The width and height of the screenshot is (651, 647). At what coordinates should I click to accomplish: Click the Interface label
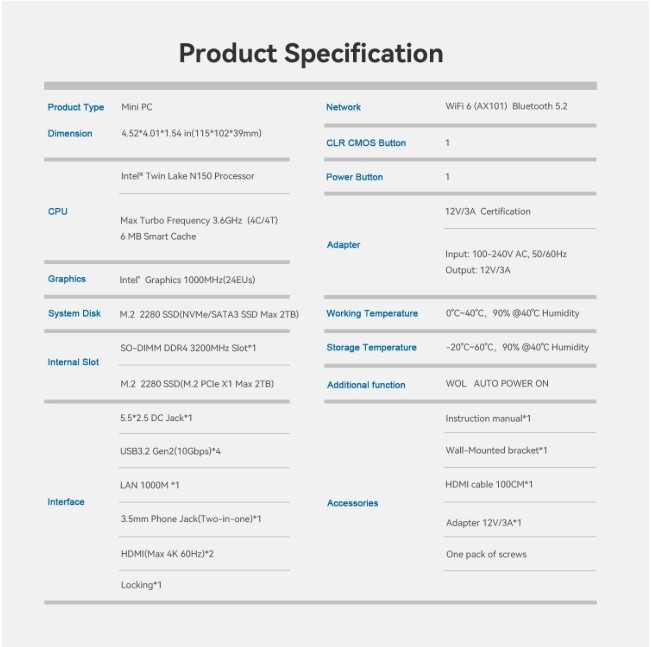66,502
